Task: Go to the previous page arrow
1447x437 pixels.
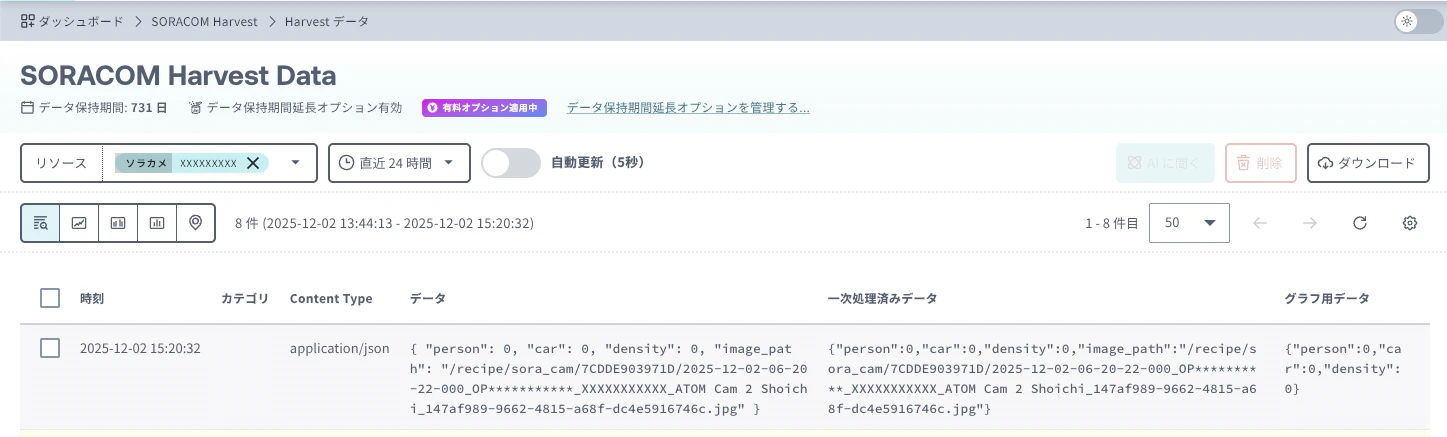Action: pos(1260,223)
